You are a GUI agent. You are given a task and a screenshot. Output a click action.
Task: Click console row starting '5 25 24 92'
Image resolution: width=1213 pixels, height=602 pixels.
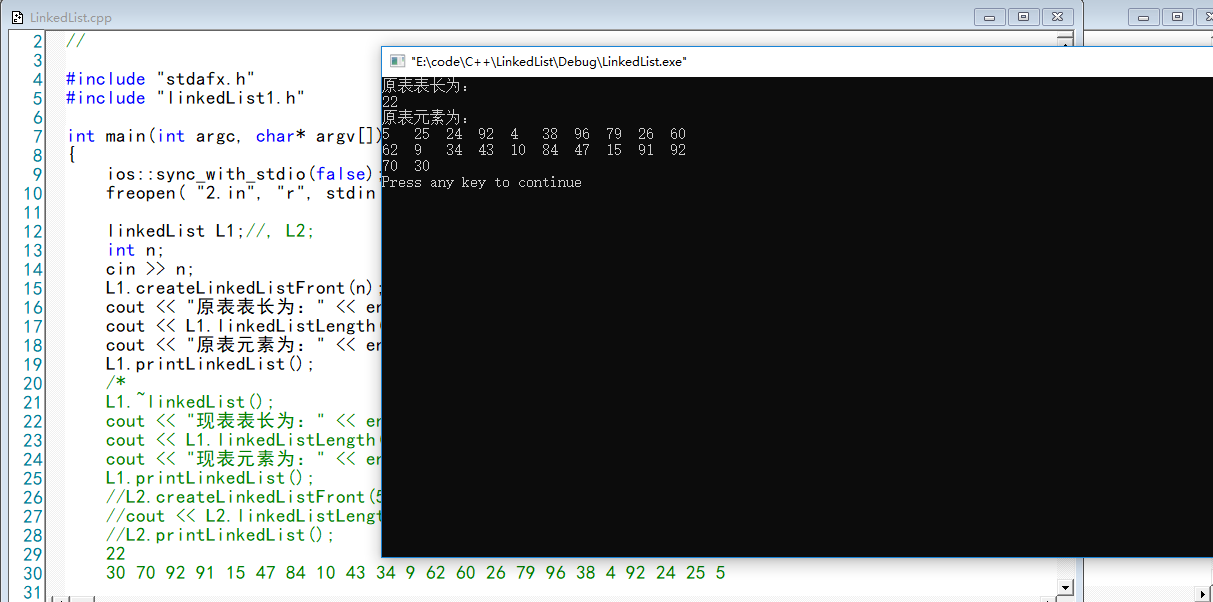click(534, 134)
